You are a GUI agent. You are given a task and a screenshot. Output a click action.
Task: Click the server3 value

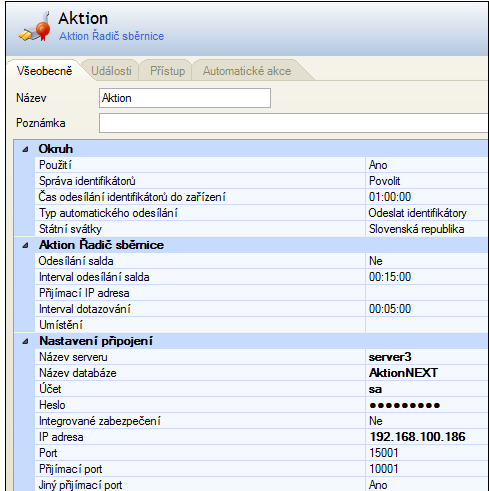point(390,357)
